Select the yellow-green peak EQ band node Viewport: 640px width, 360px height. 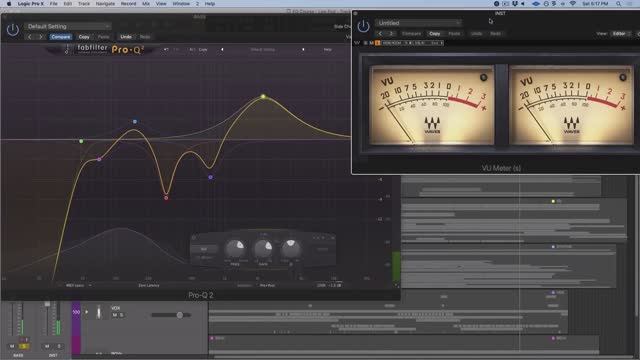(x=263, y=97)
